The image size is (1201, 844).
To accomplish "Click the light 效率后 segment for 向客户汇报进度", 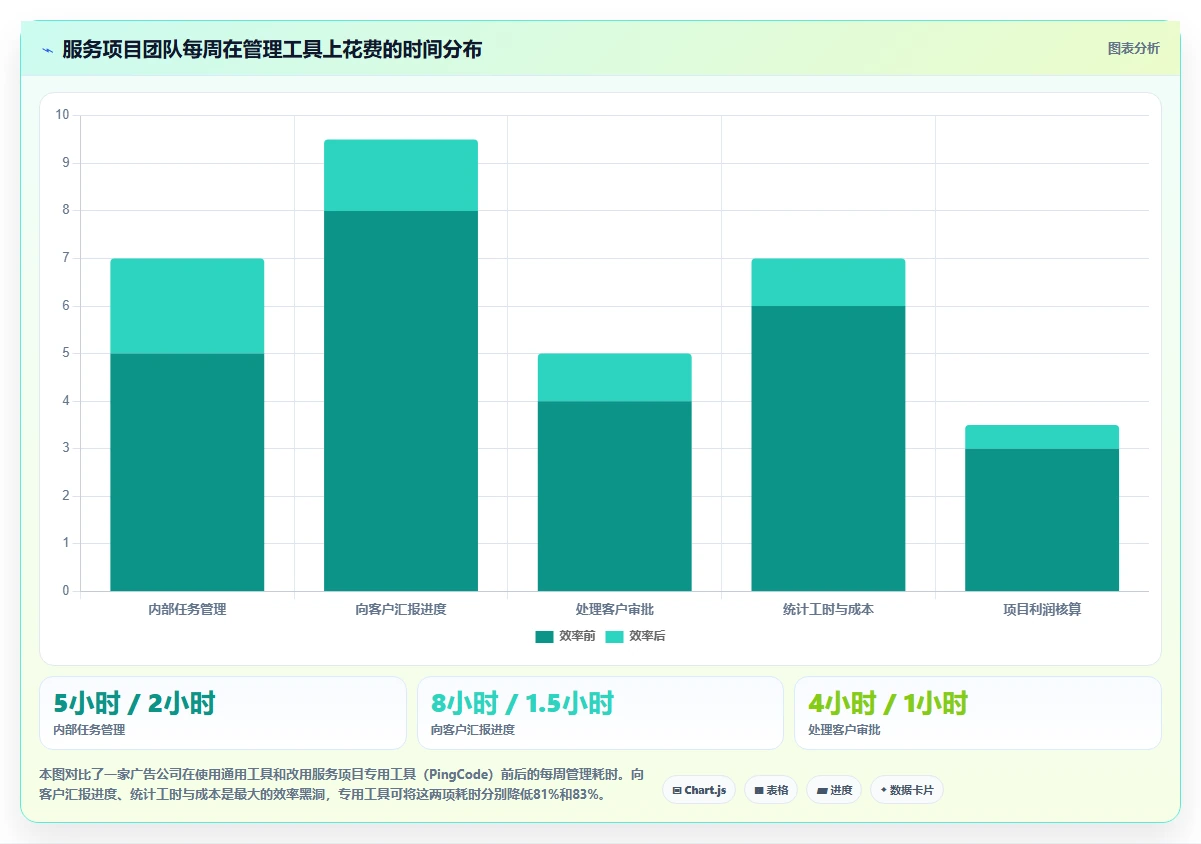I will tap(401, 175).
